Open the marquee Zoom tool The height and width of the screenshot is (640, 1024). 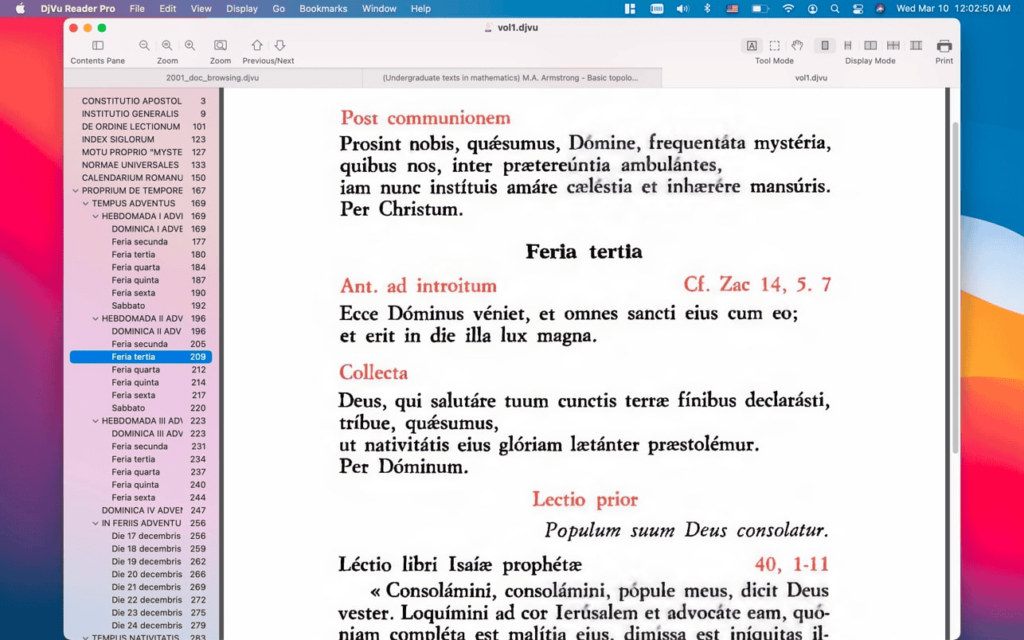point(220,45)
